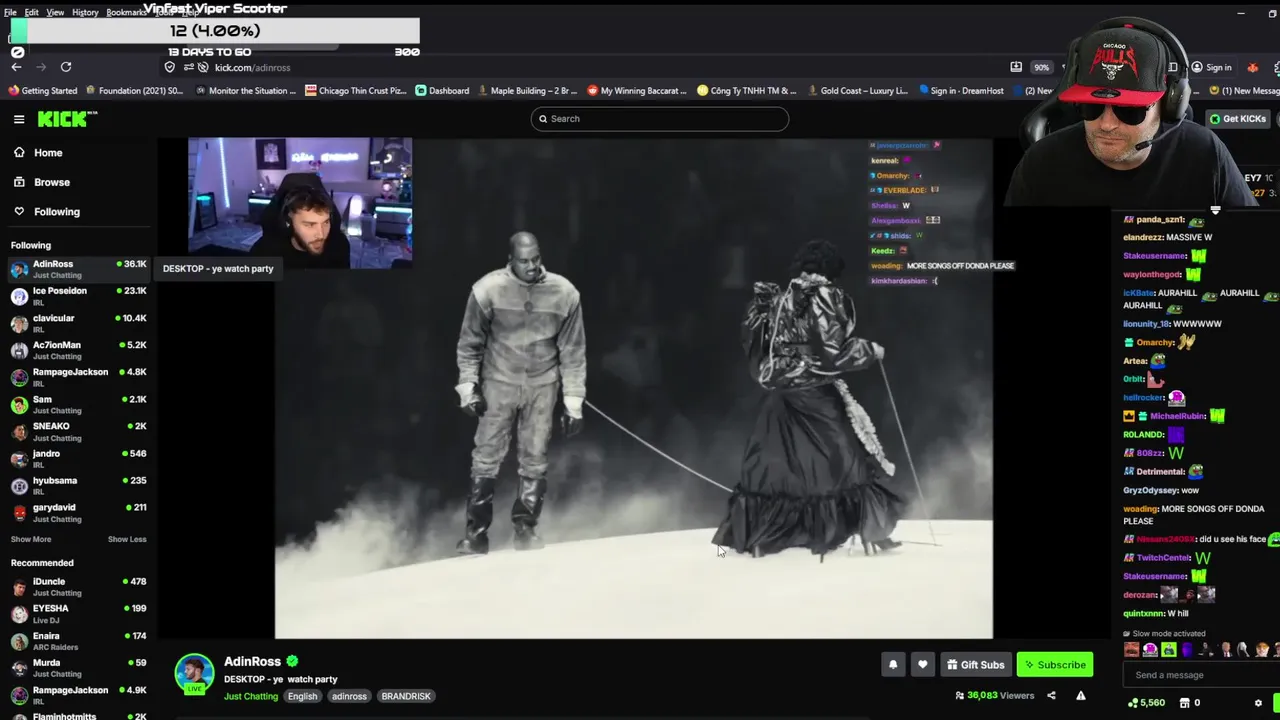This screenshot has width=1280, height=720.
Task: Open the Gold Coast Luxury bookmark
Action: click(x=856, y=90)
